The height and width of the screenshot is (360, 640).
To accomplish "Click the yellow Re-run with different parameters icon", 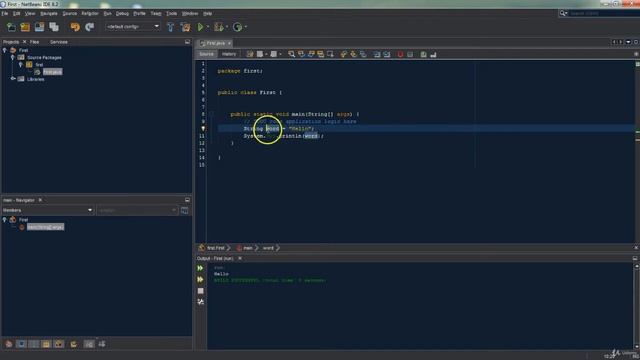I will click(200, 280).
